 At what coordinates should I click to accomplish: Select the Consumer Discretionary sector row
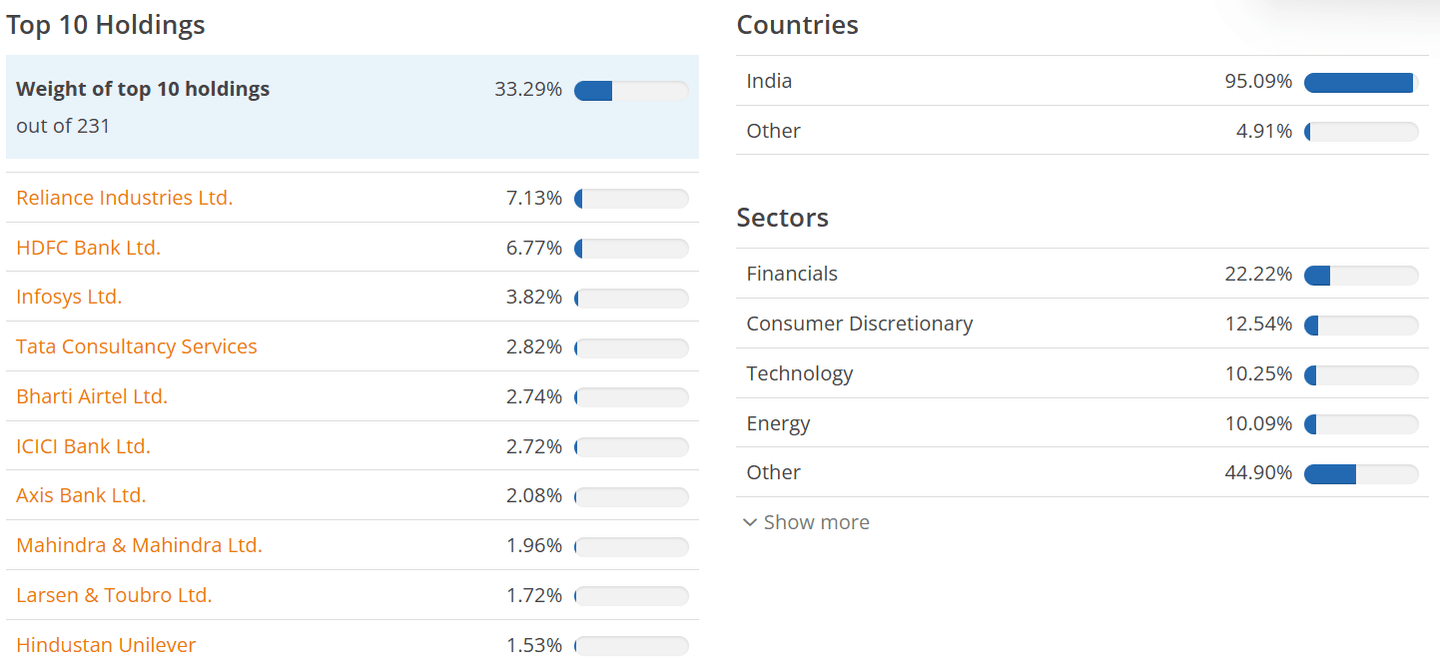pyautogui.click(x=860, y=324)
